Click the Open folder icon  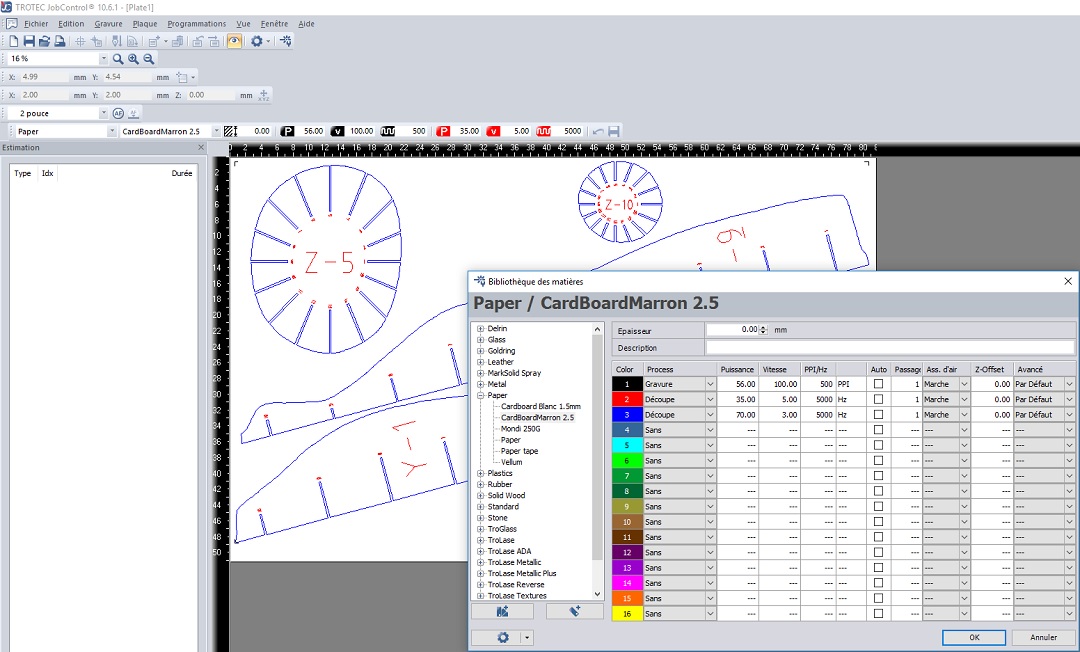(x=44, y=41)
